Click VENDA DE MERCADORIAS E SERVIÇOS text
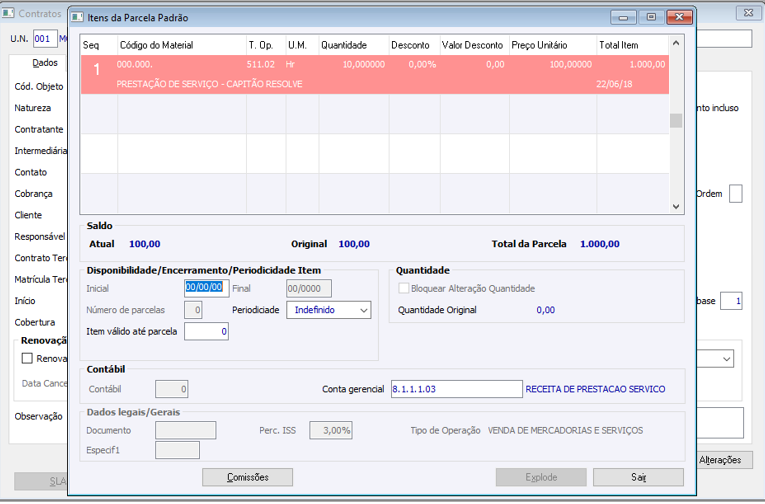765x504 pixels. point(565,431)
